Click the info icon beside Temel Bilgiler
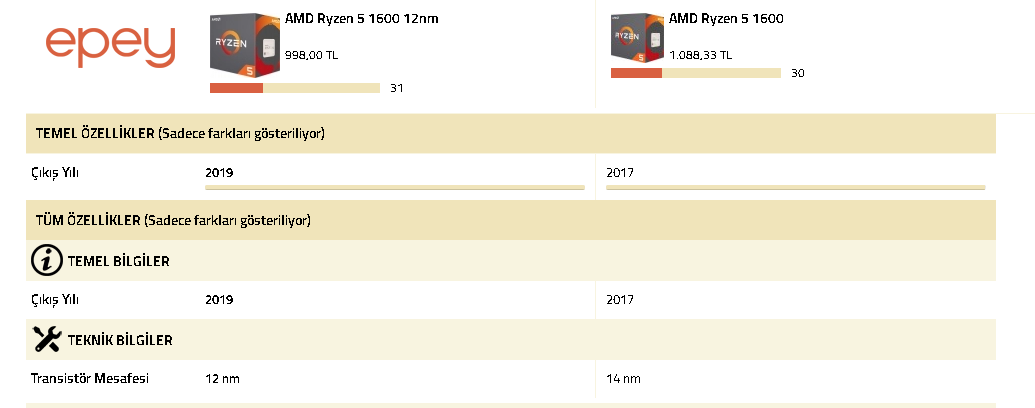The height and width of the screenshot is (408, 1035). coord(47,260)
